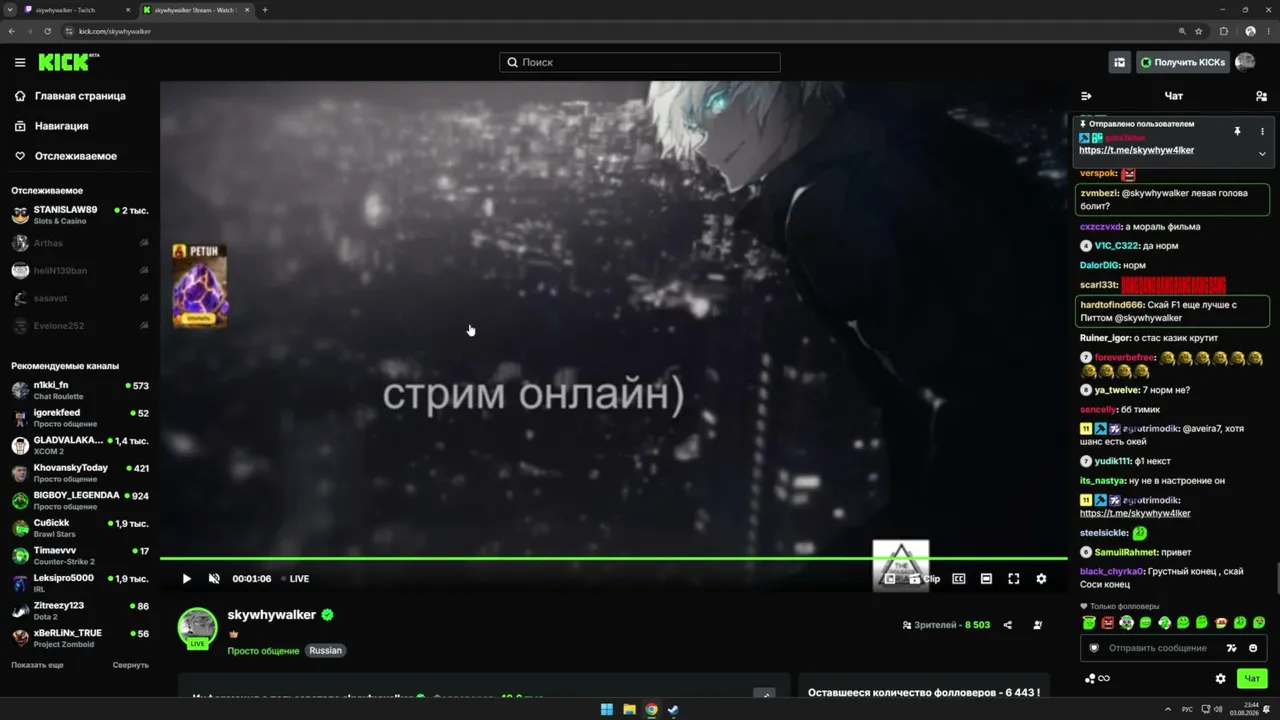This screenshot has width=1280, height=720.
Task: Open the skywhywalker channel avatar
Action: [x=197, y=627]
